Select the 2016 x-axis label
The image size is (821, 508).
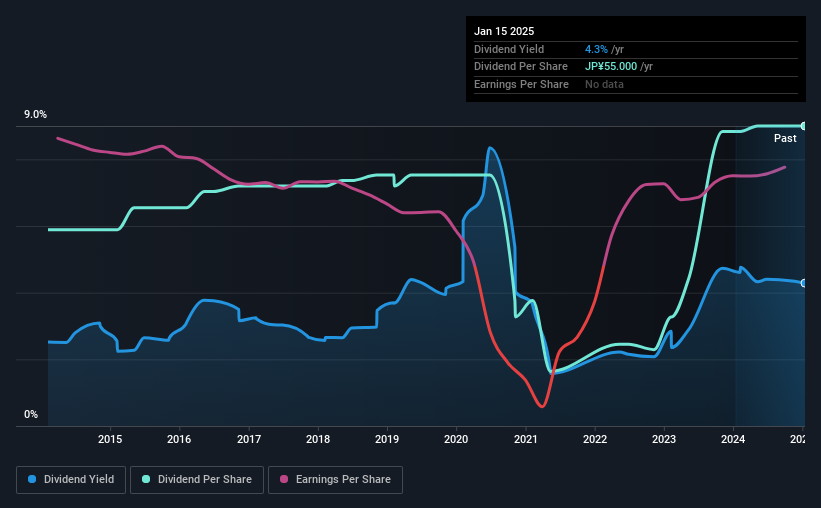coord(179,439)
